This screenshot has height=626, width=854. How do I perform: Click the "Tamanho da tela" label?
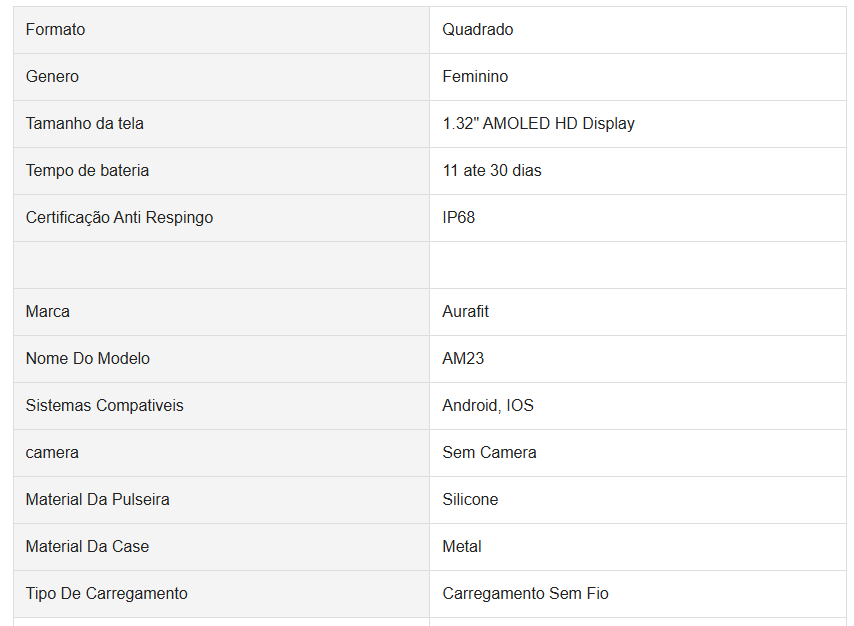click(85, 124)
